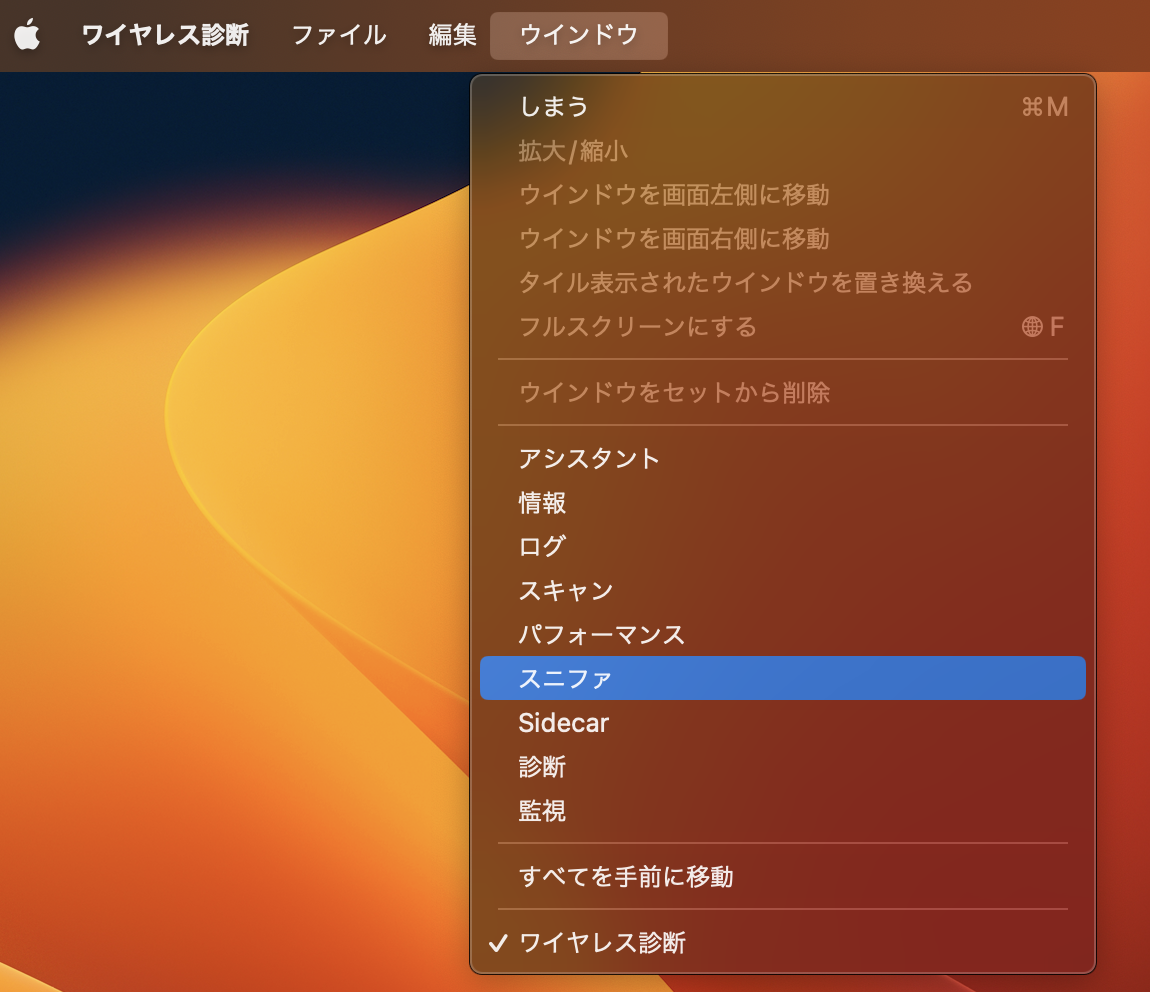The height and width of the screenshot is (992, 1150).
Task: Open the アシスタント window
Action: pos(589,458)
